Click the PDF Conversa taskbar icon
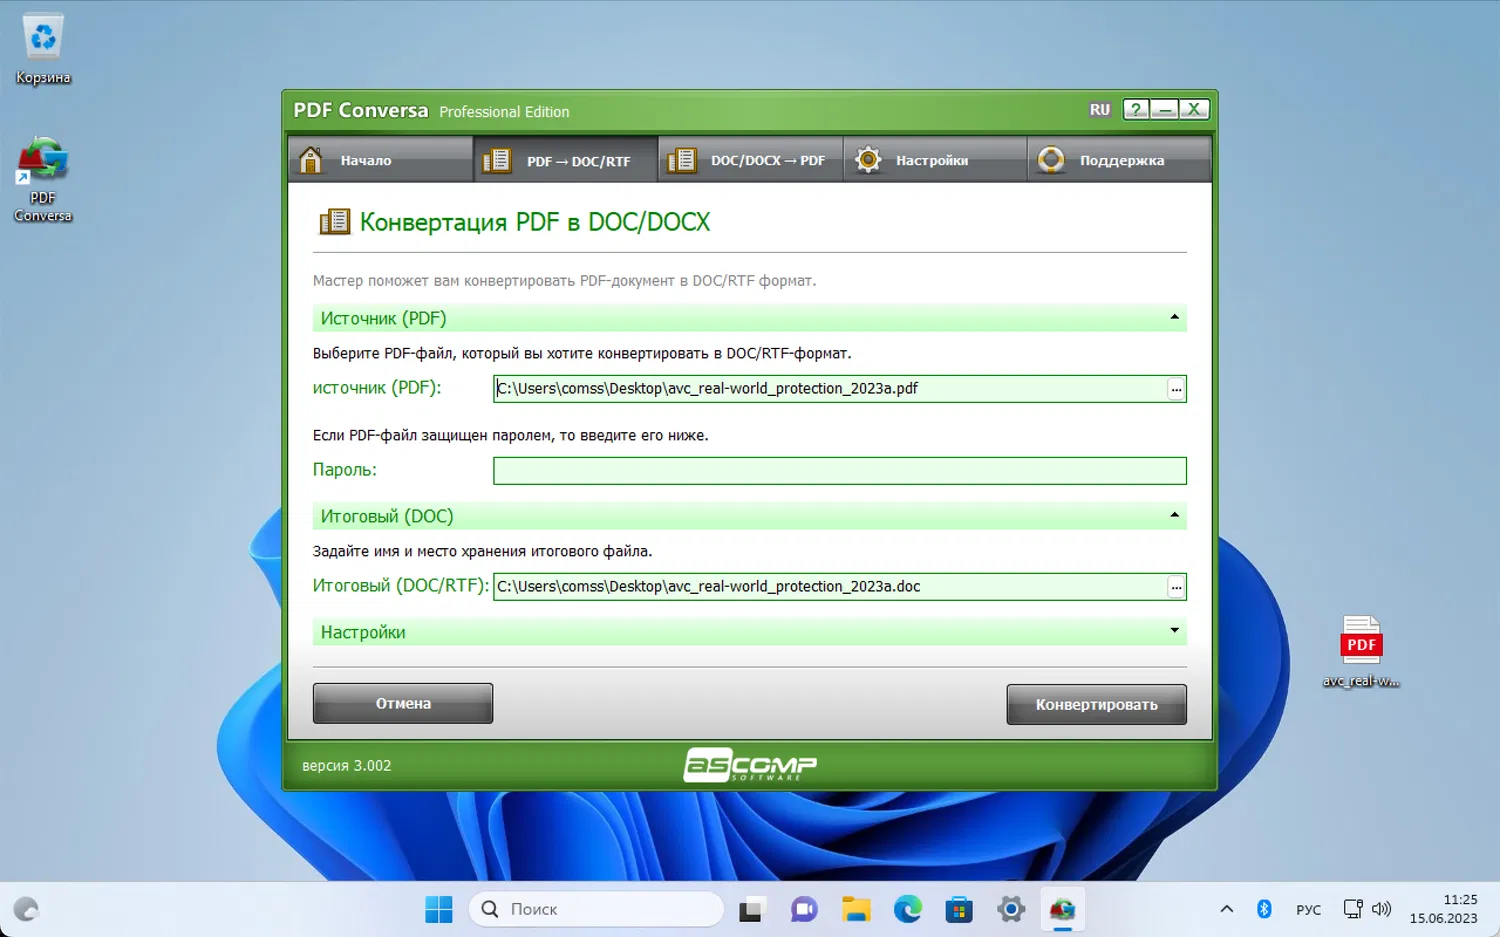Screen dimensions: 1500x937 [1062, 909]
